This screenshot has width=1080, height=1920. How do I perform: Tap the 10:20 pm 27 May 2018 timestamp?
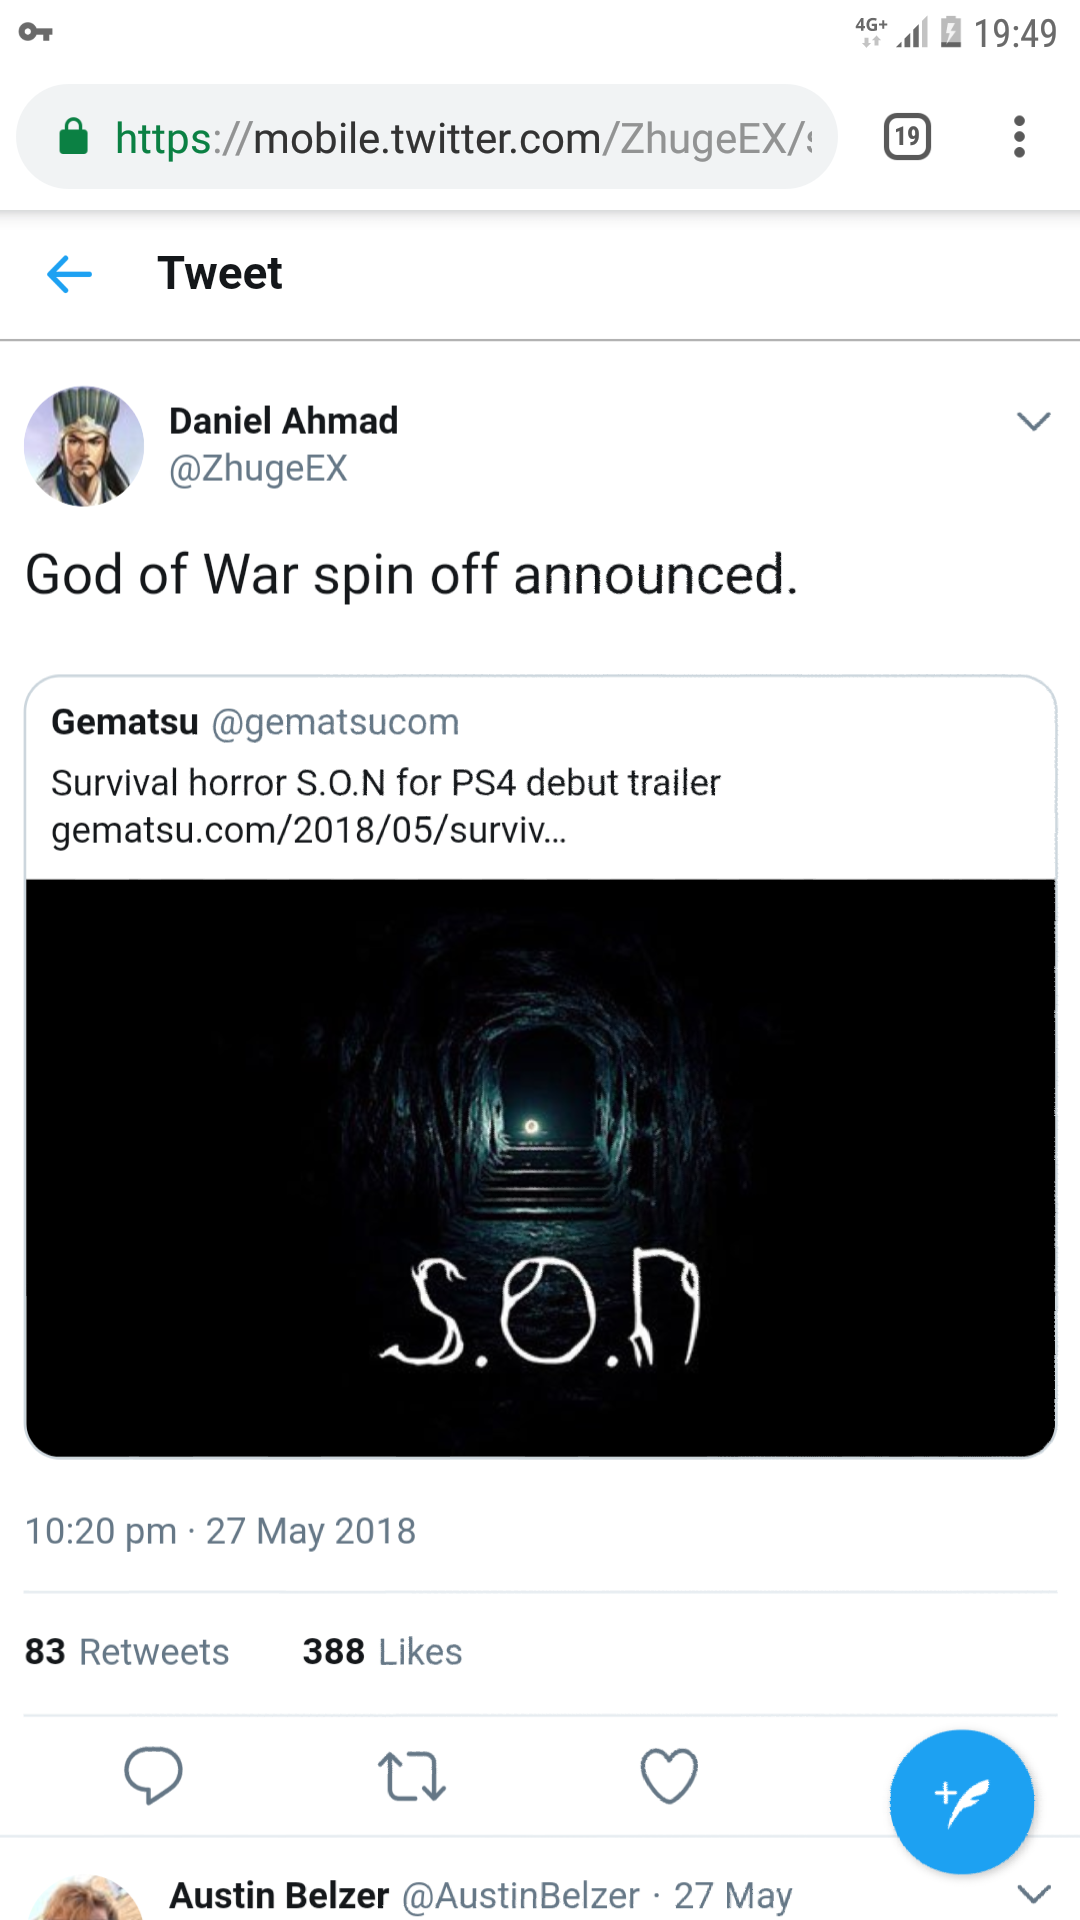pyautogui.click(x=220, y=1531)
